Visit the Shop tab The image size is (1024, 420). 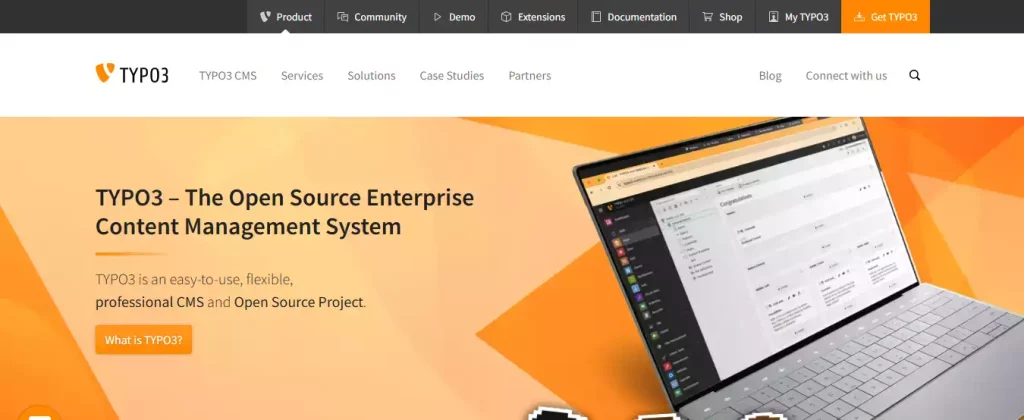coord(722,17)
